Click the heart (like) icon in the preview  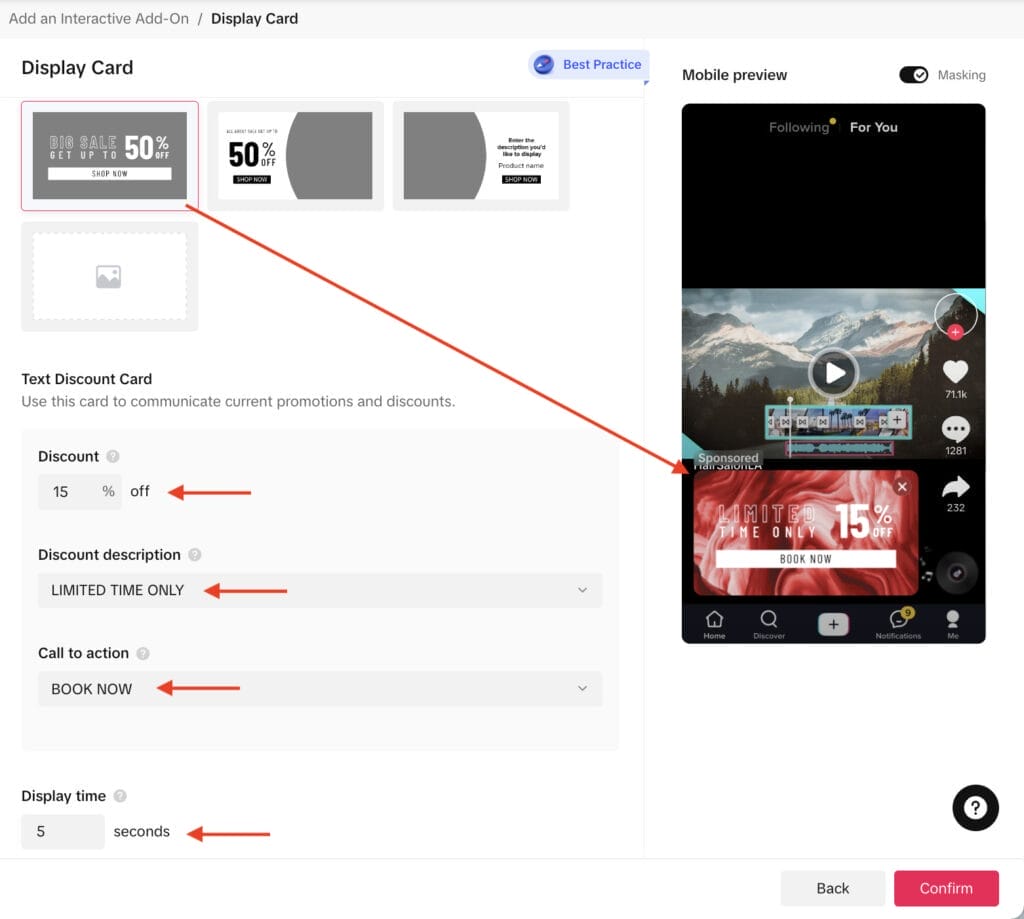coord(955,371)
